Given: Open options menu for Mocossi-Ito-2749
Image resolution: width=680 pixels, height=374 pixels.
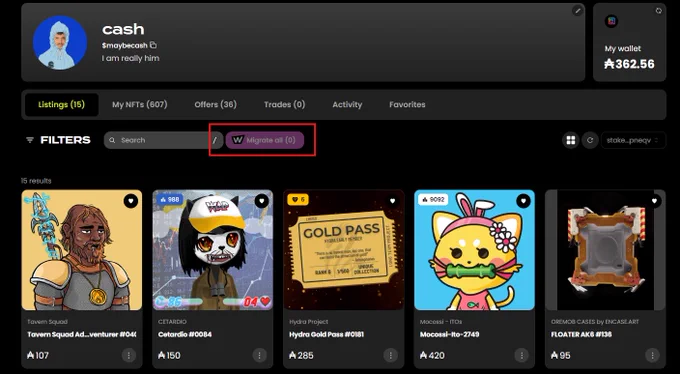Looking at the screenshot, I should (521, 355).
